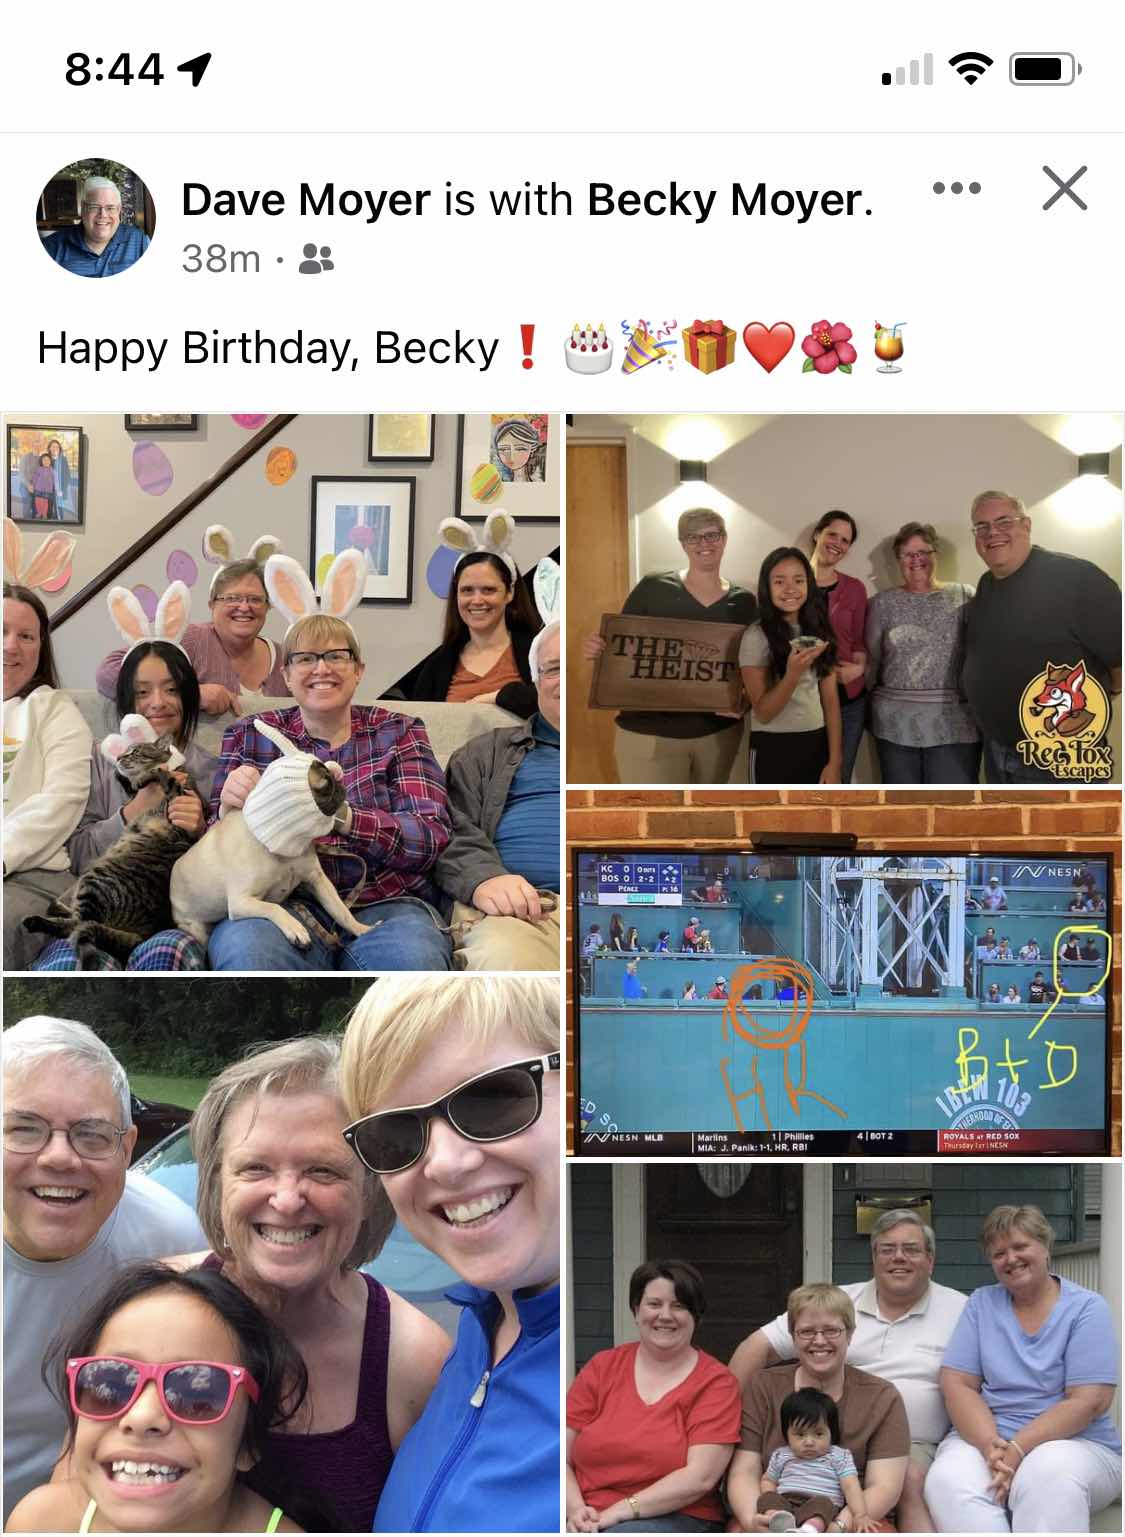
Task: Tap the battery status bar icon
Action: click(x=1046, y=69)
